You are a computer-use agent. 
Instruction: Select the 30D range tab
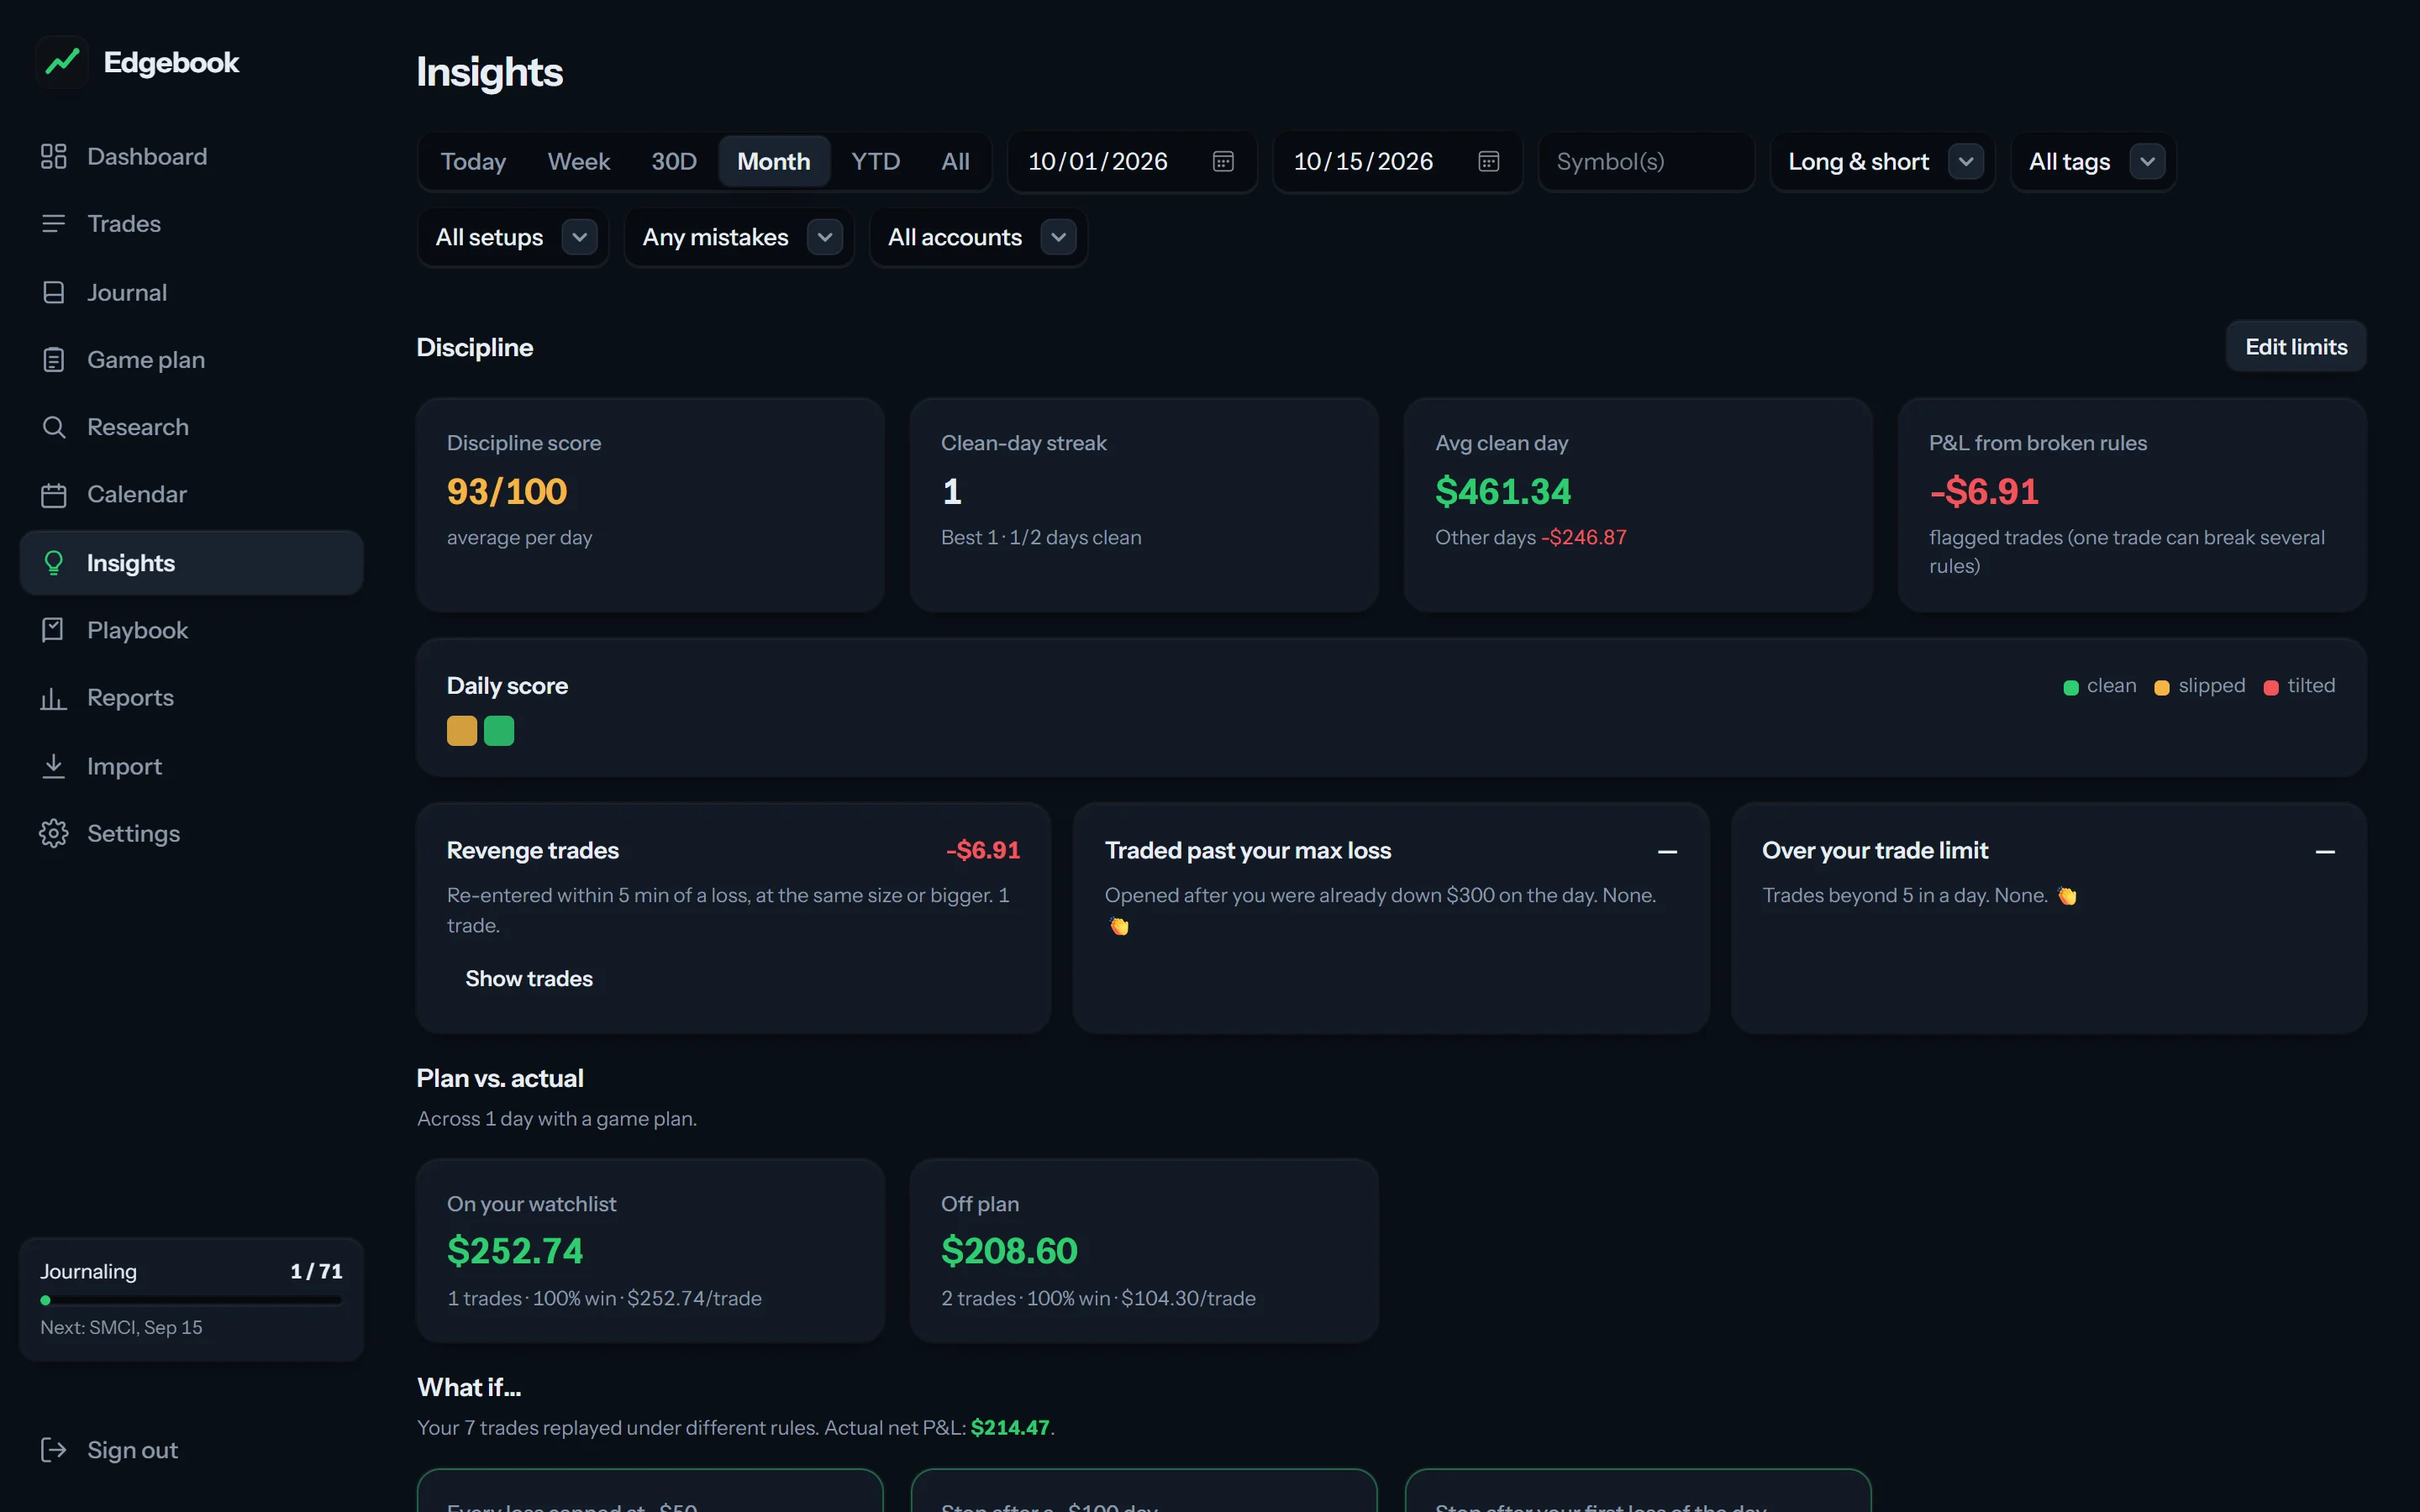tap(673, 161)
